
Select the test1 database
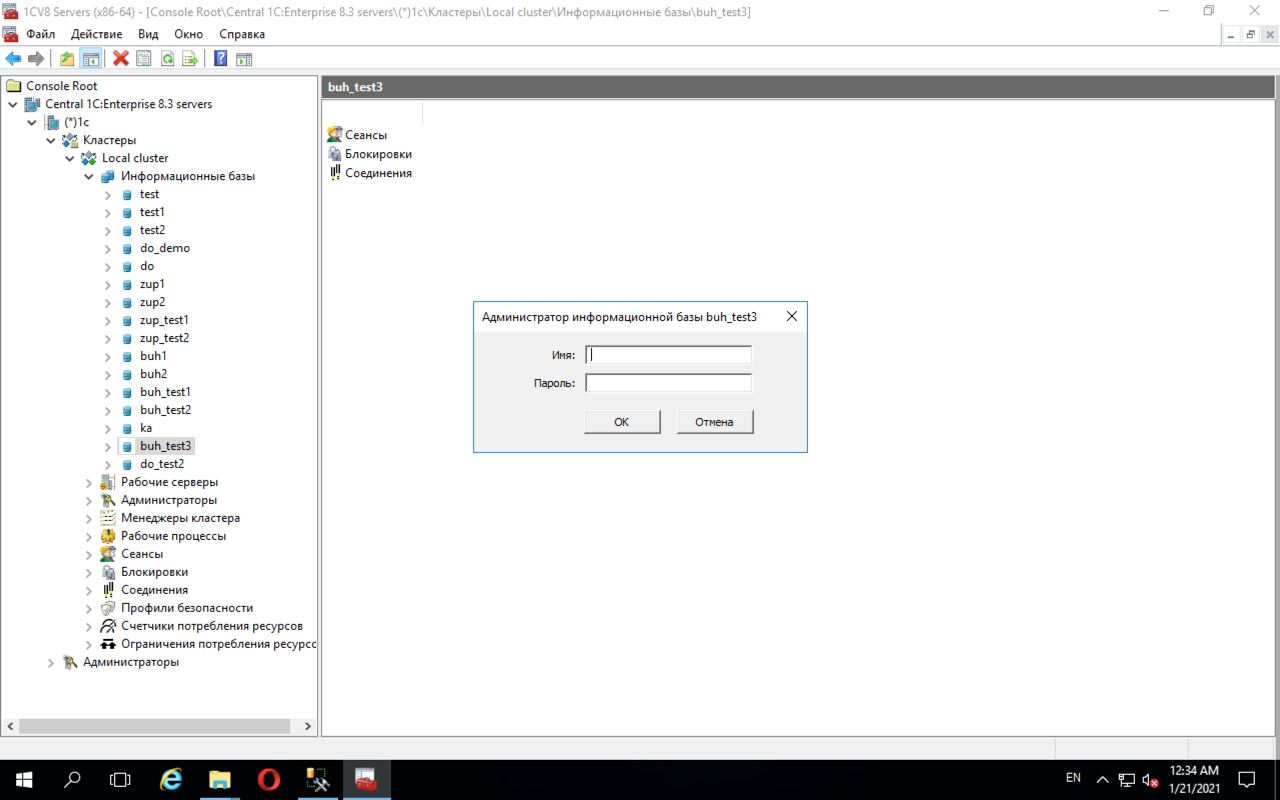[x=152, y=212]
